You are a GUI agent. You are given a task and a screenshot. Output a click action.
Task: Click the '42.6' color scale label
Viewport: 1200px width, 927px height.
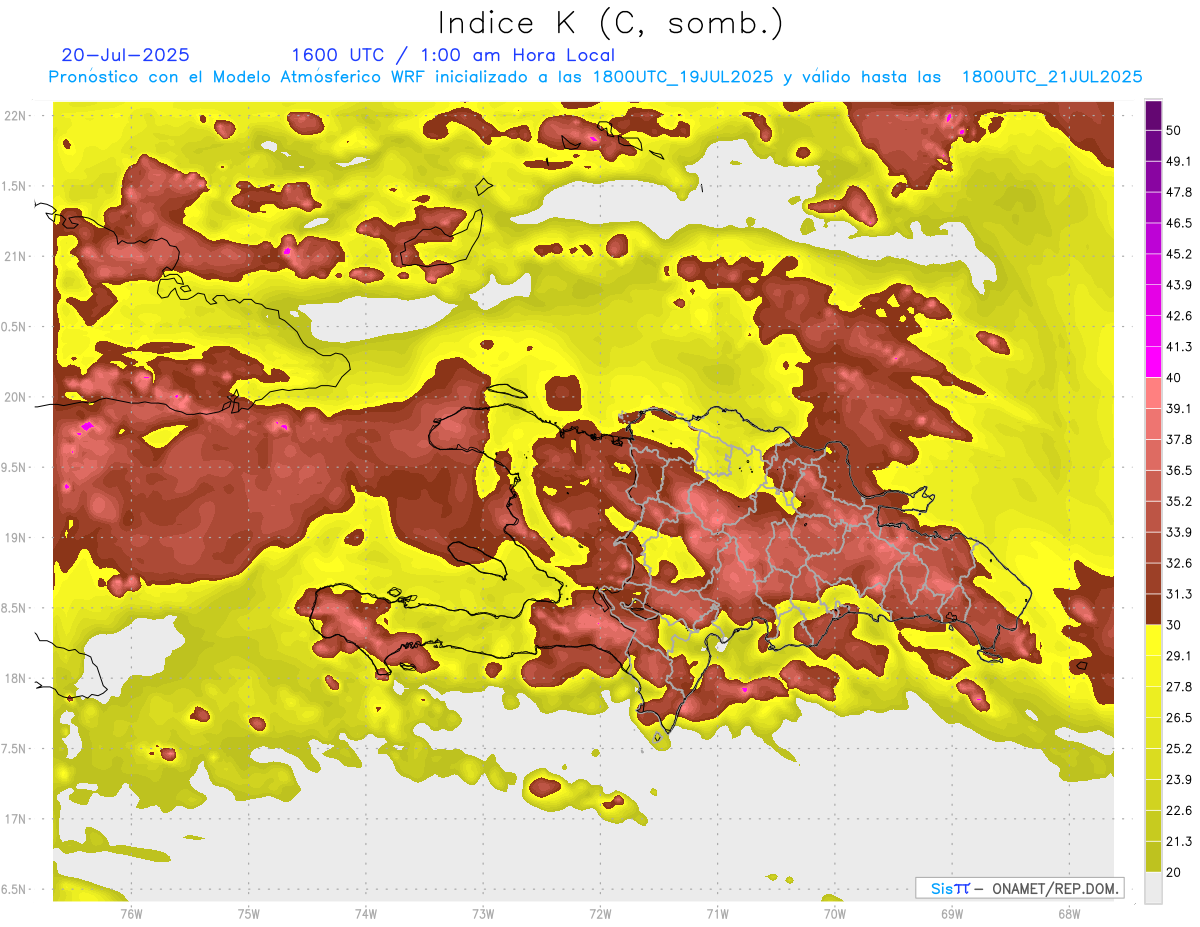coord(1178,316)
